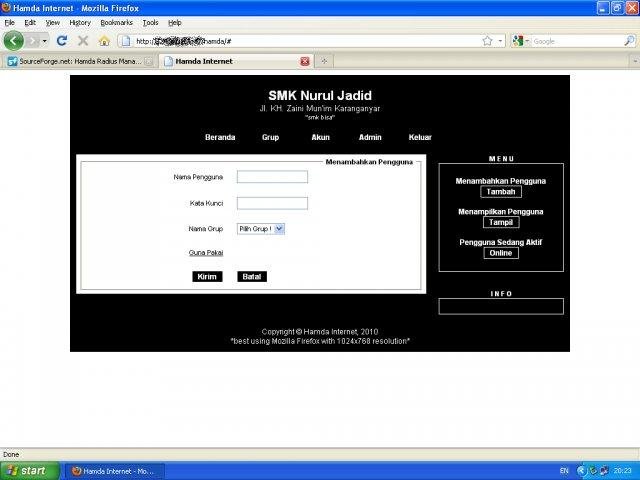Click the Copyright Hamda Internet 2010 text

click(320, 332)
